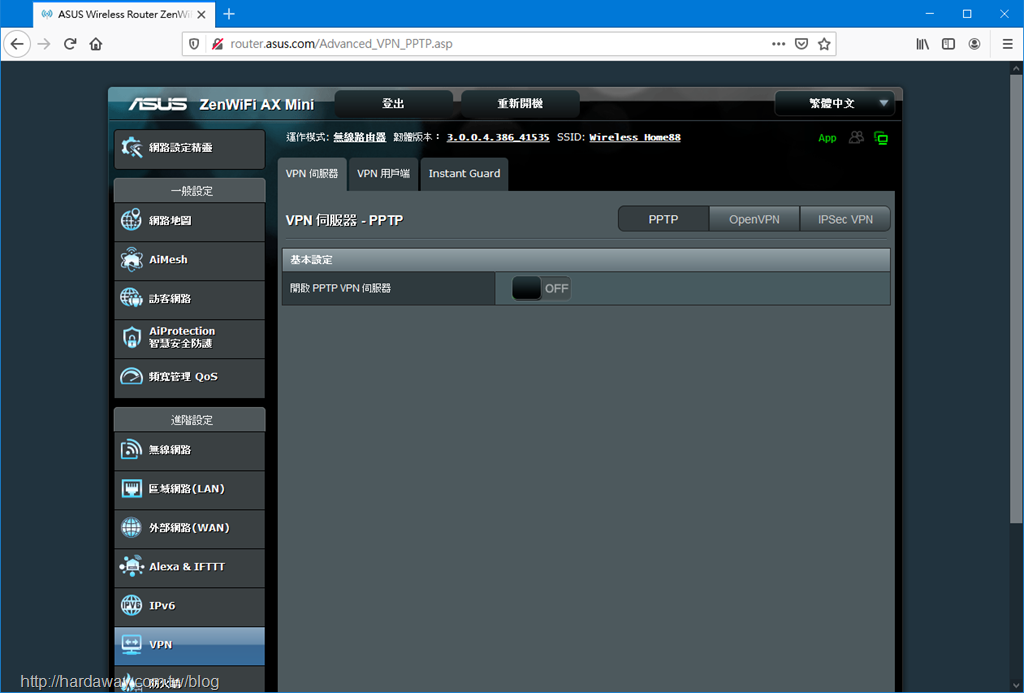1024x693 pixels.
Task: Open Firefox hamburger menu
Action: (1008, 44)
